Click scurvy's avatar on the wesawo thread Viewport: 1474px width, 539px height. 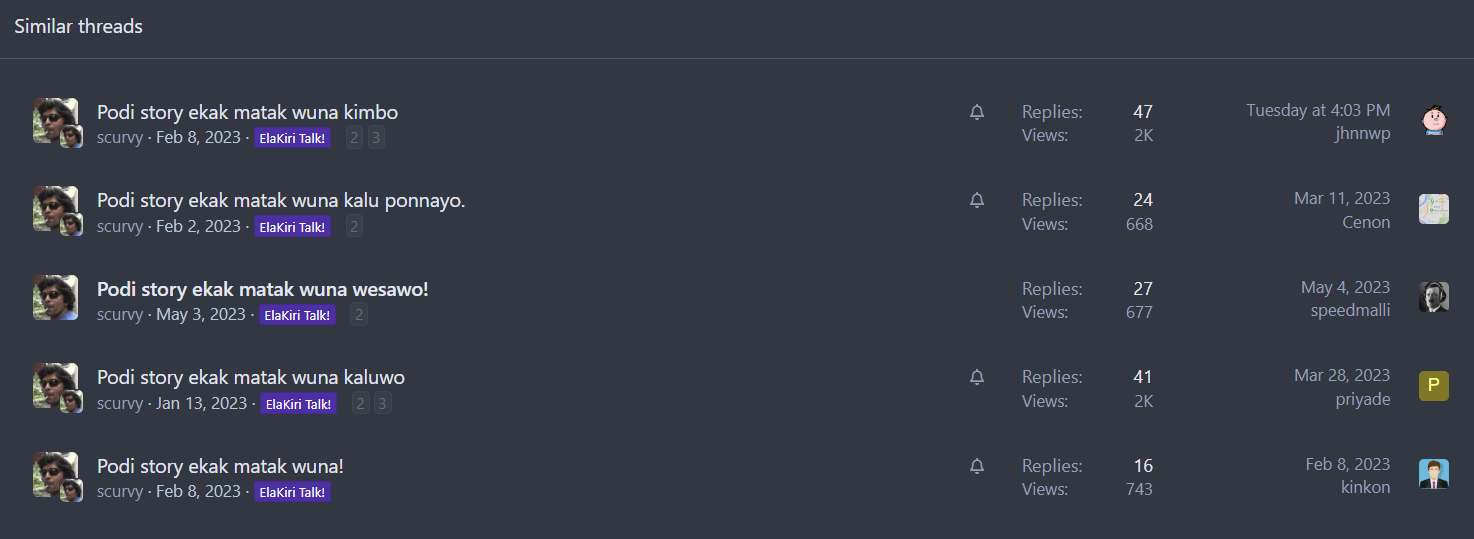[x=56, y=298]
